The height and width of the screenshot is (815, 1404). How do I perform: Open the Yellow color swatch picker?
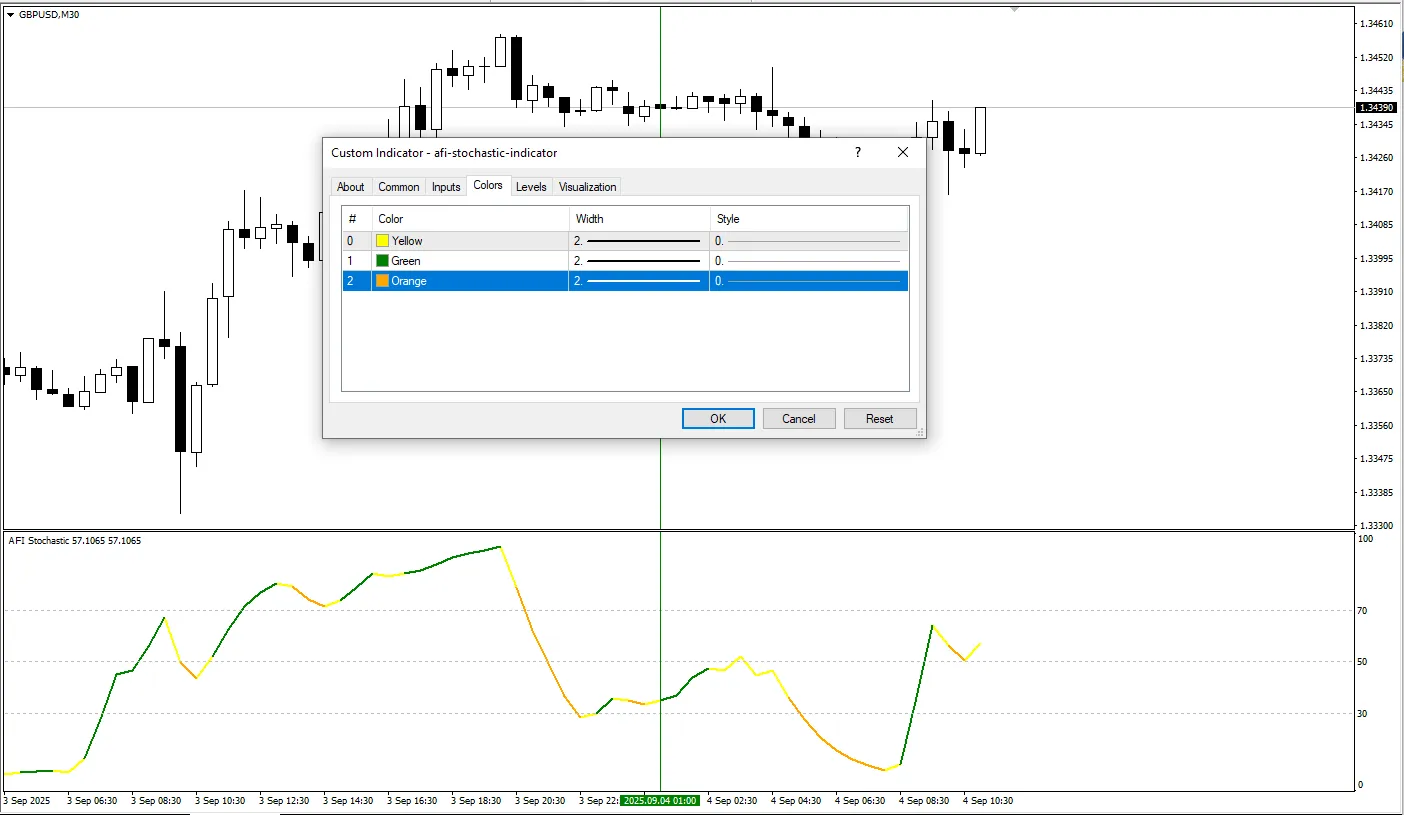(x=381, y=240)
